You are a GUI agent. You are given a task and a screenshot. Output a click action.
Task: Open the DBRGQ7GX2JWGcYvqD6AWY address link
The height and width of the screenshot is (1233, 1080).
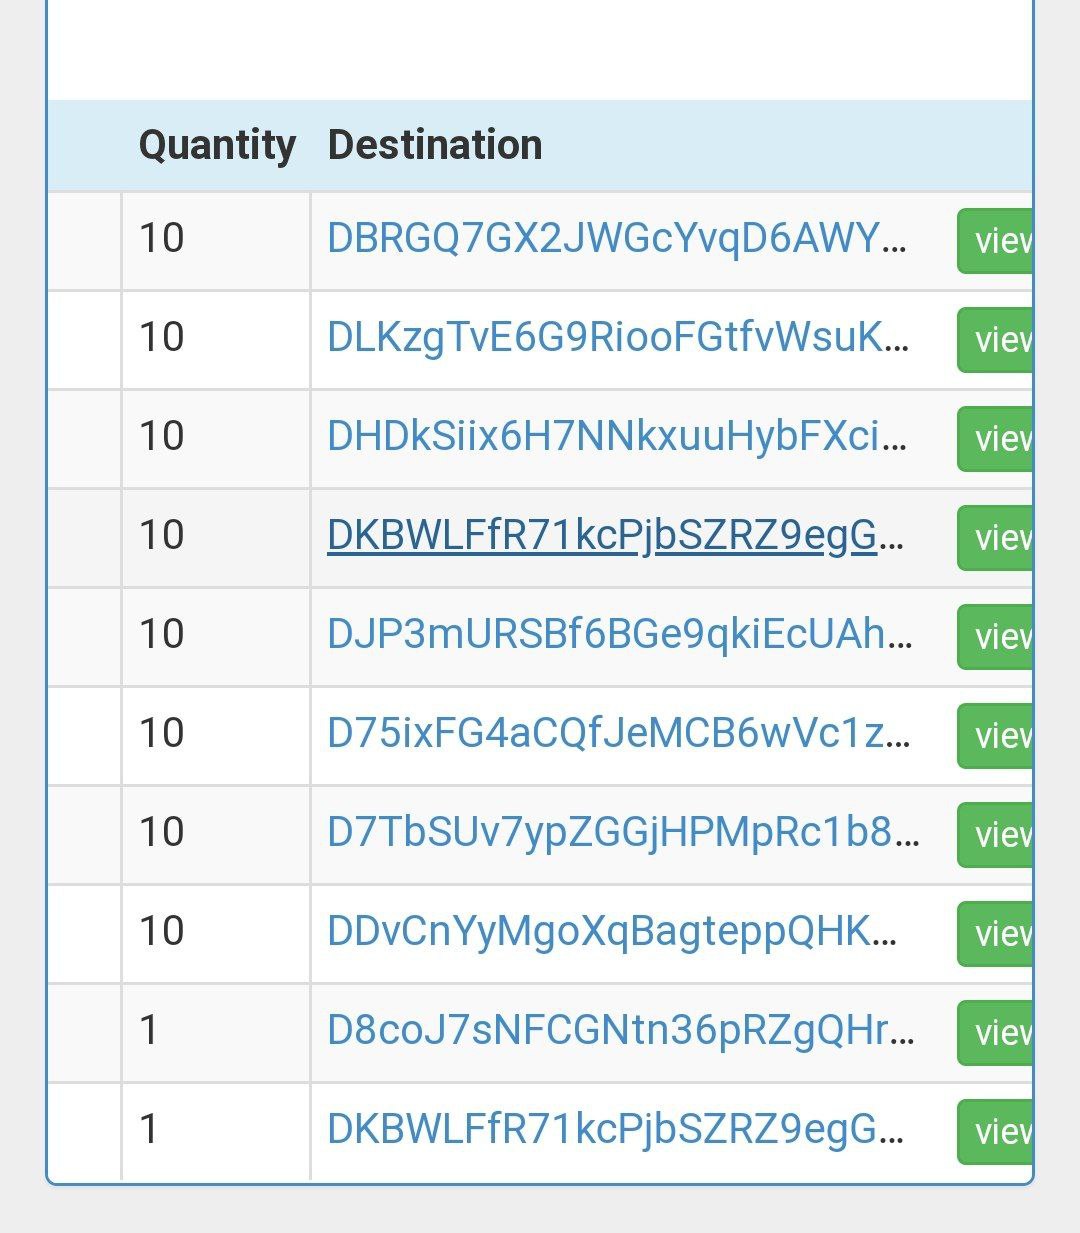617,239
